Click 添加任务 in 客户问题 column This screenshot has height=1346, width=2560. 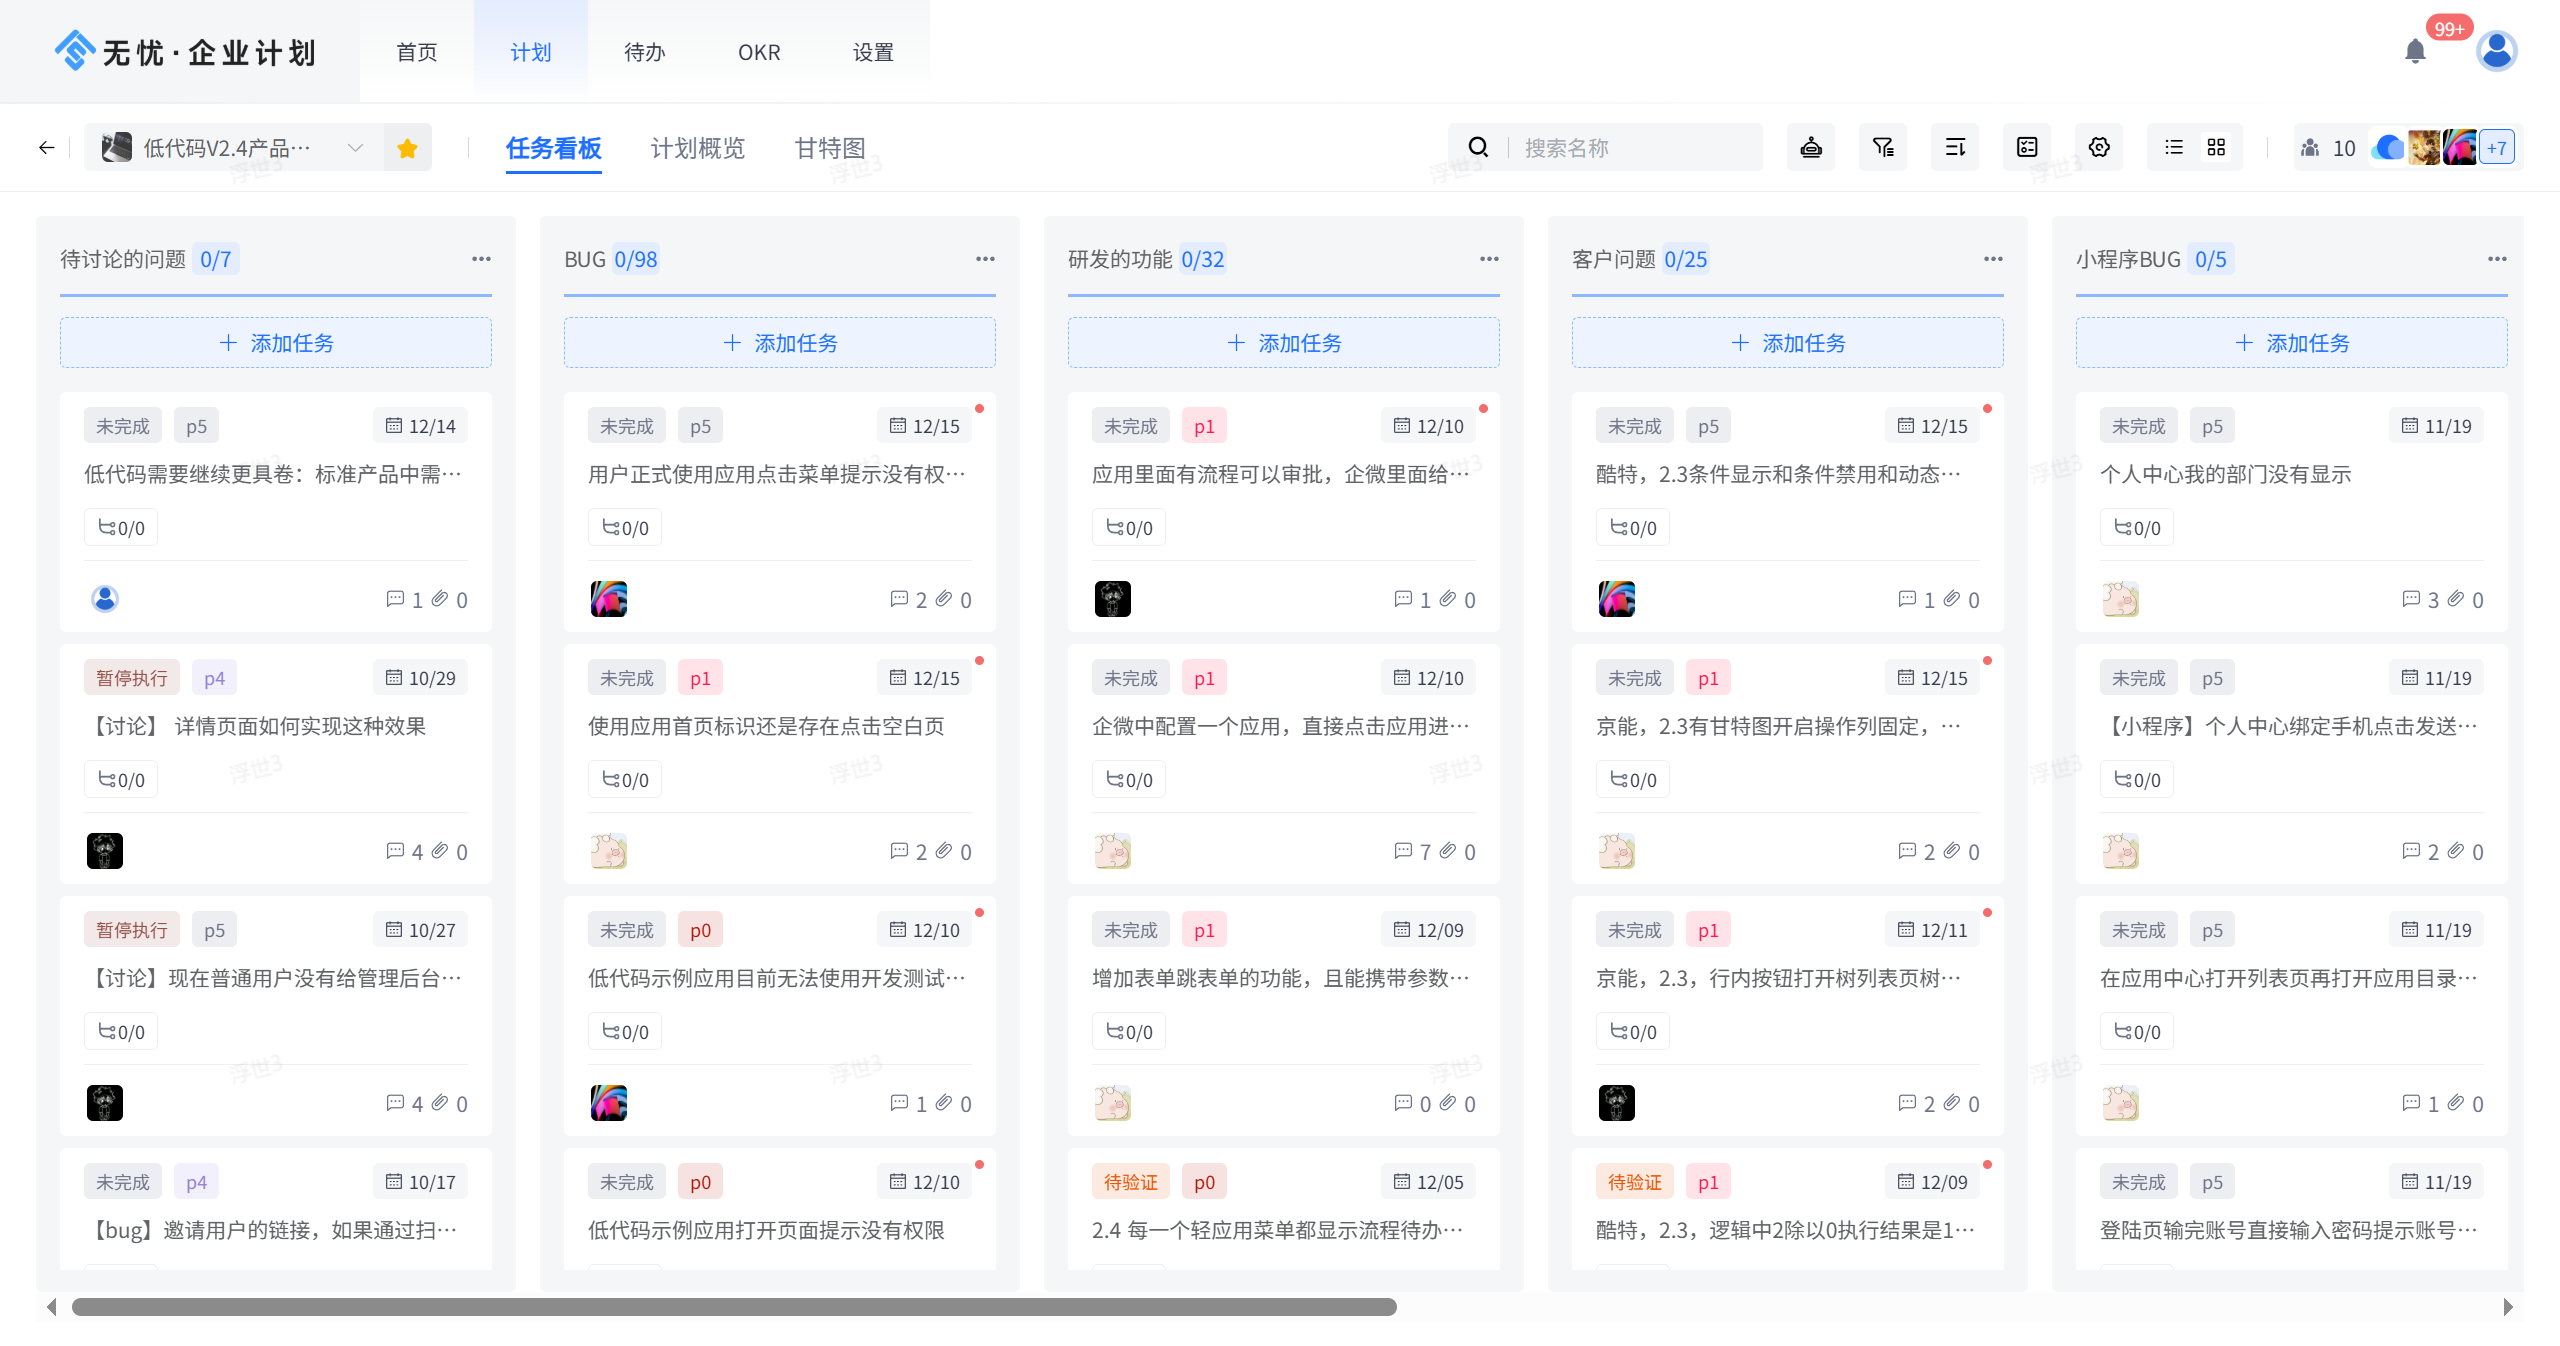coord(1787,343)
